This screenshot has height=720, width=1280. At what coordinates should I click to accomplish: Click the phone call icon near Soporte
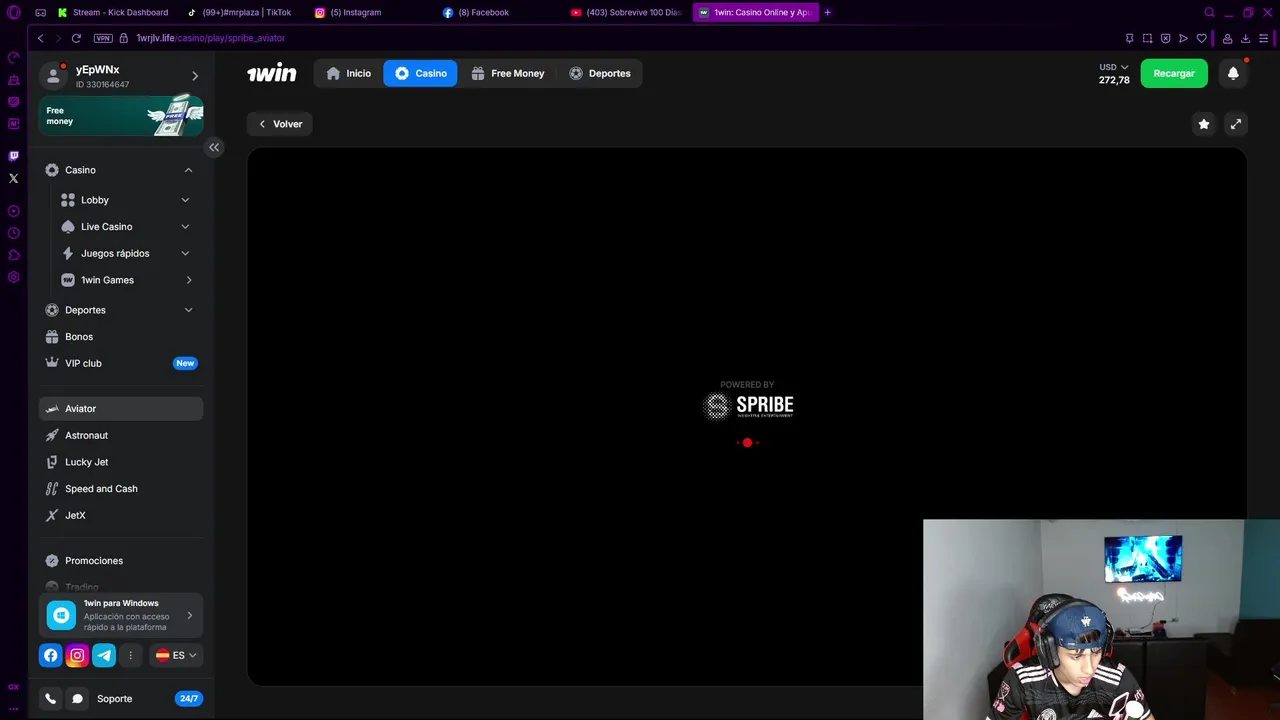(x=51, y=699)
